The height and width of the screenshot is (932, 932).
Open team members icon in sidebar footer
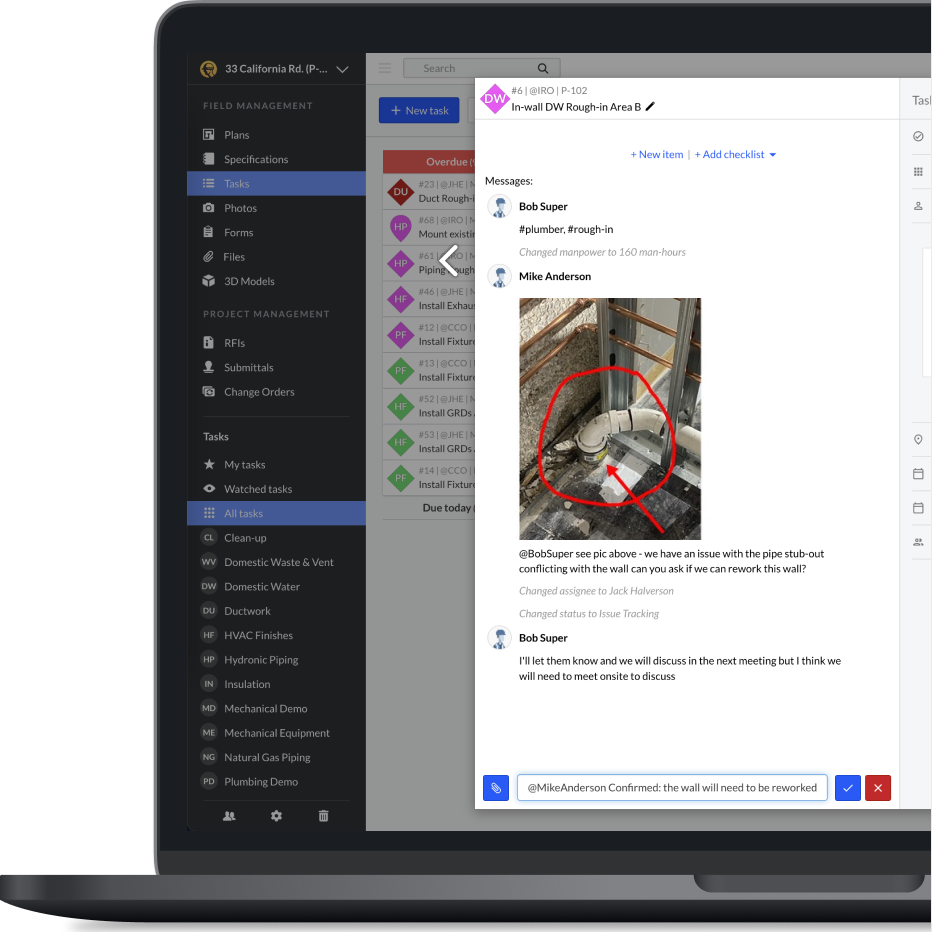point(229,816)
